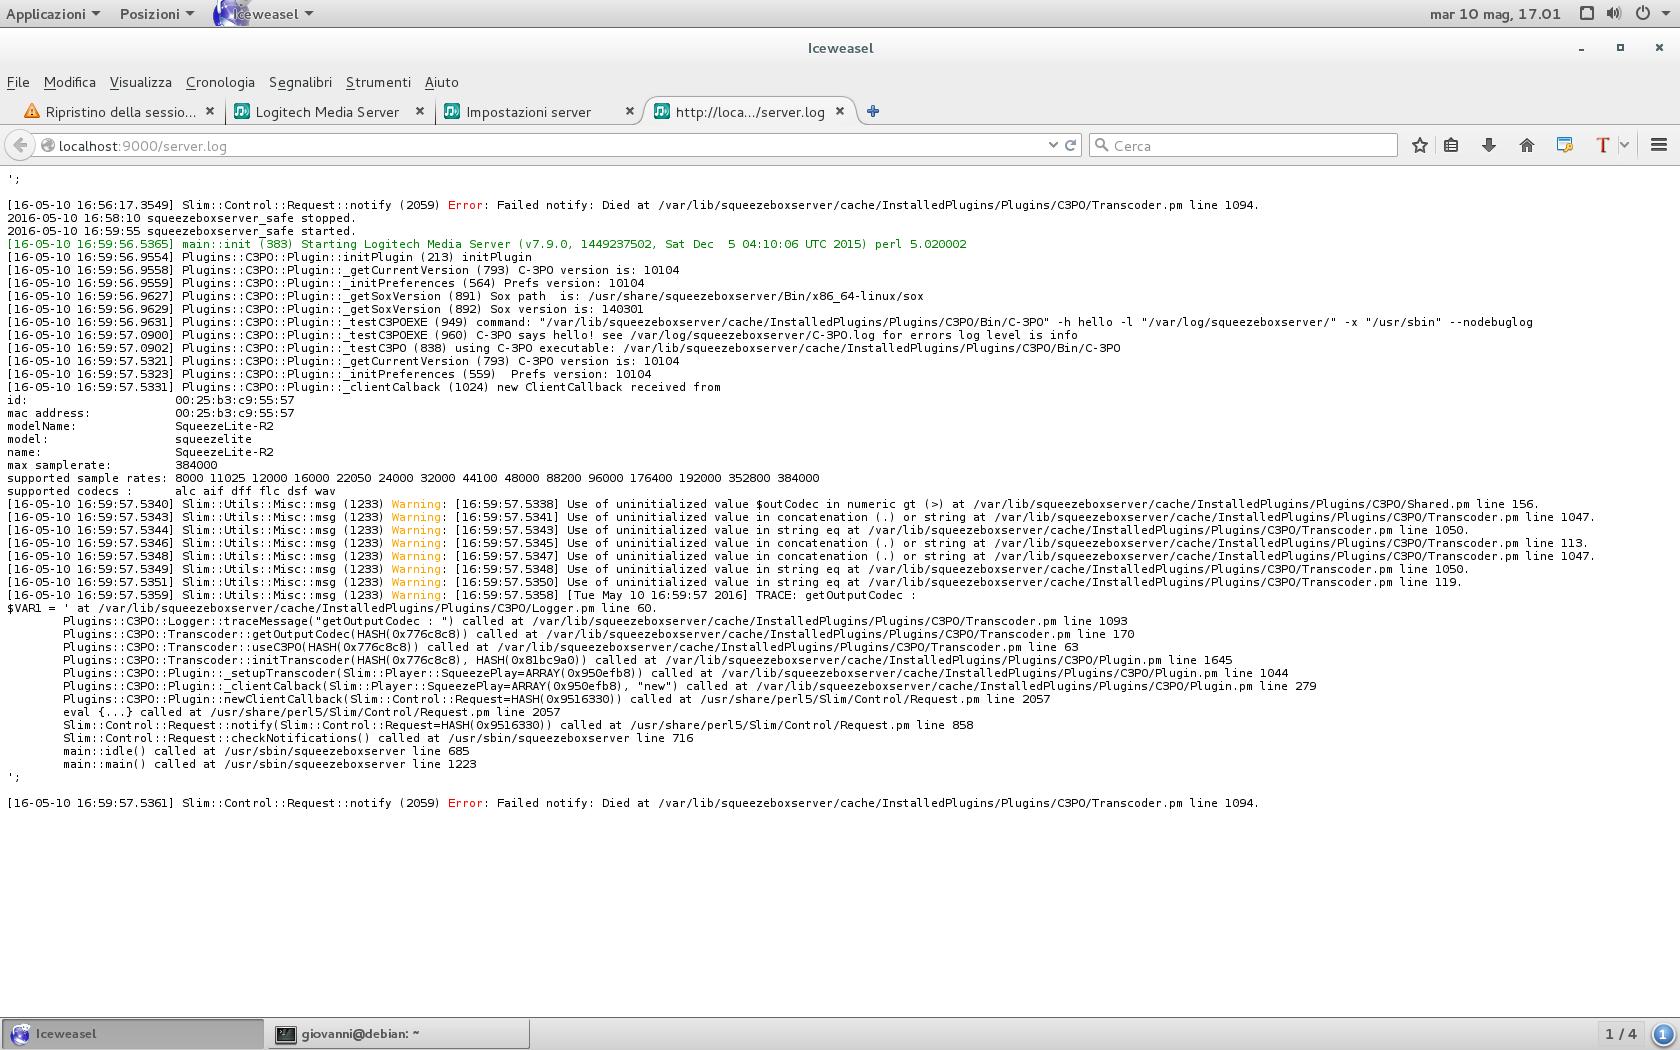The height and width of the screenshot is (1050, 1680).
Task: Click the 'squeezeboxserver_safe started.' log line
Action: [181, 231]
